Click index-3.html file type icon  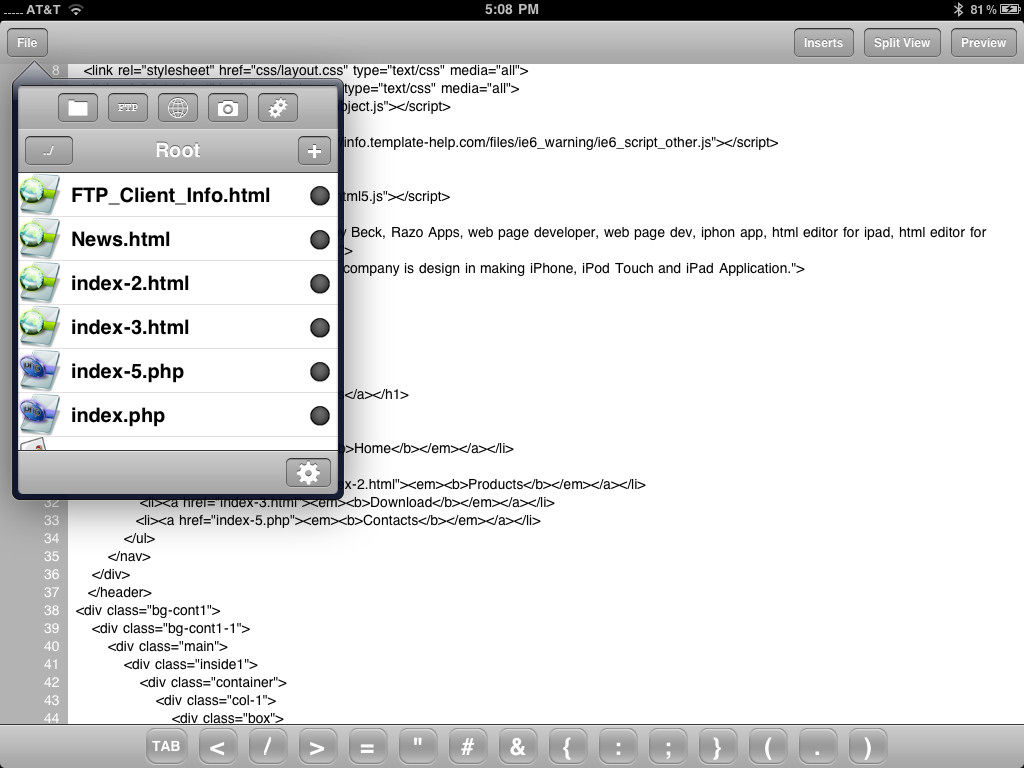click(x=39, y=327)
